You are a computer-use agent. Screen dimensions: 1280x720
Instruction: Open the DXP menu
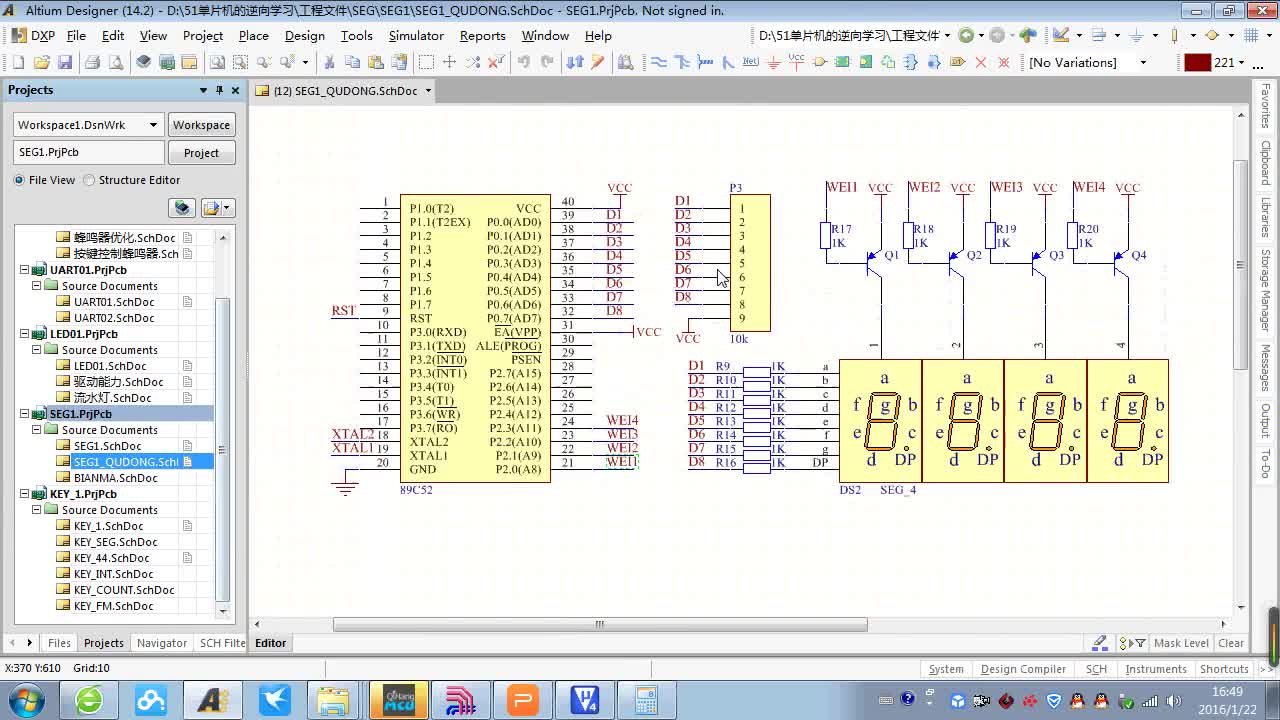(33, 35)
